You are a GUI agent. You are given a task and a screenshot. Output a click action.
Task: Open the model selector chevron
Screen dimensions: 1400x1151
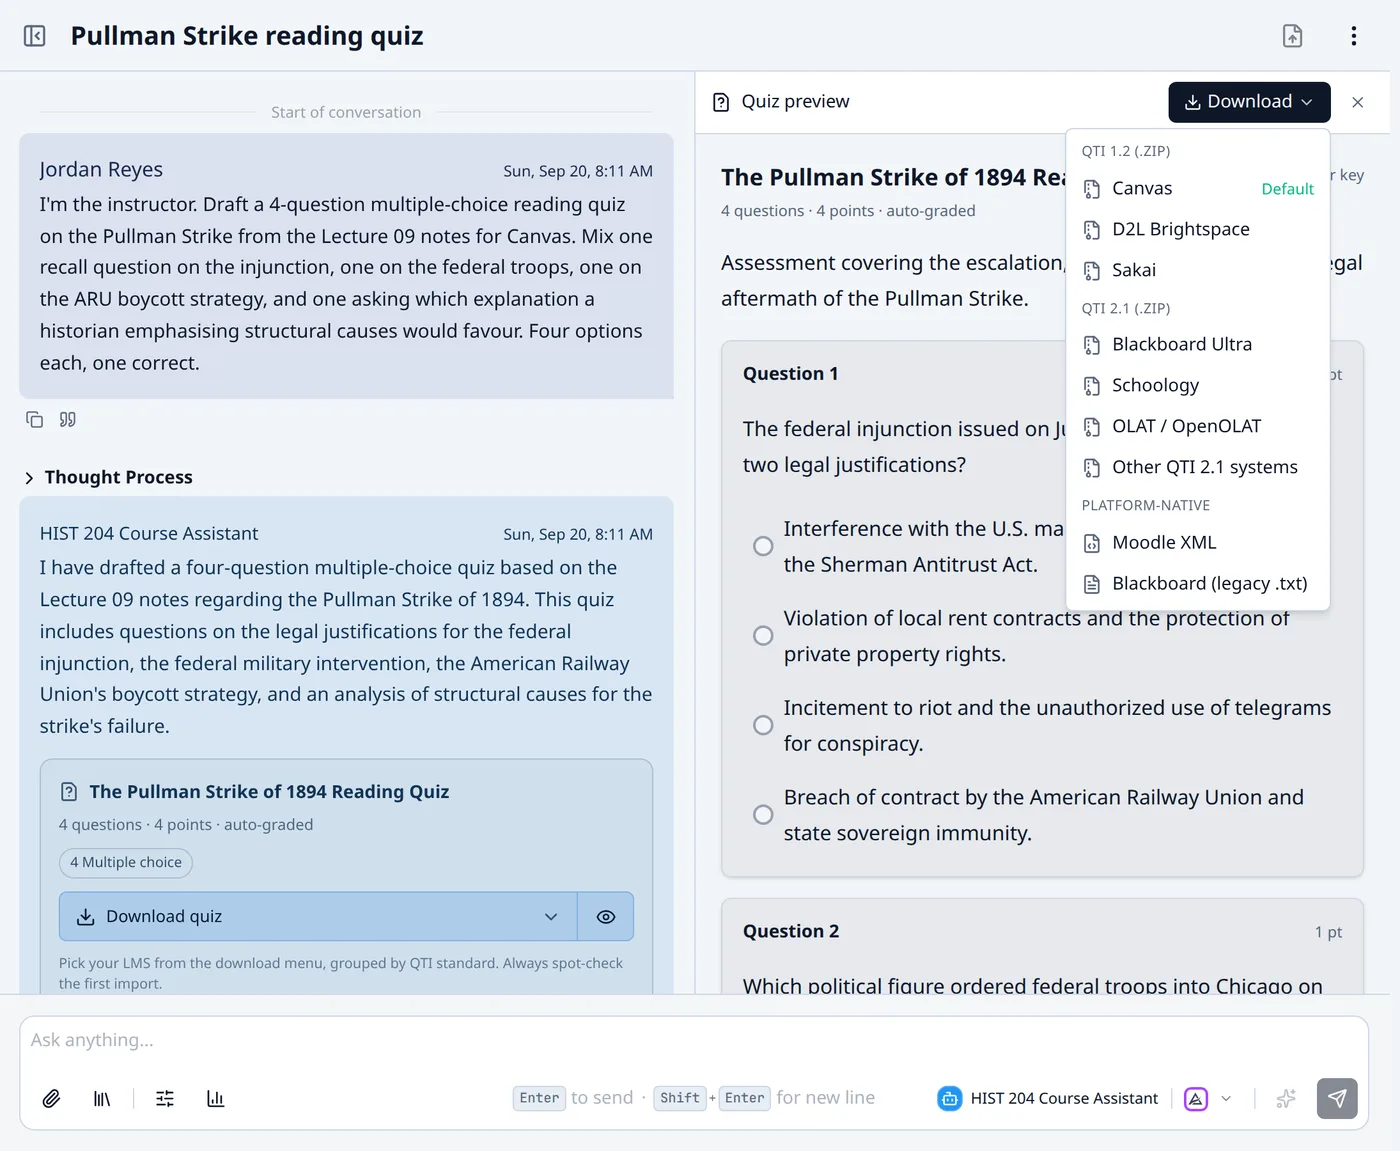[x=1226, y=1098]
